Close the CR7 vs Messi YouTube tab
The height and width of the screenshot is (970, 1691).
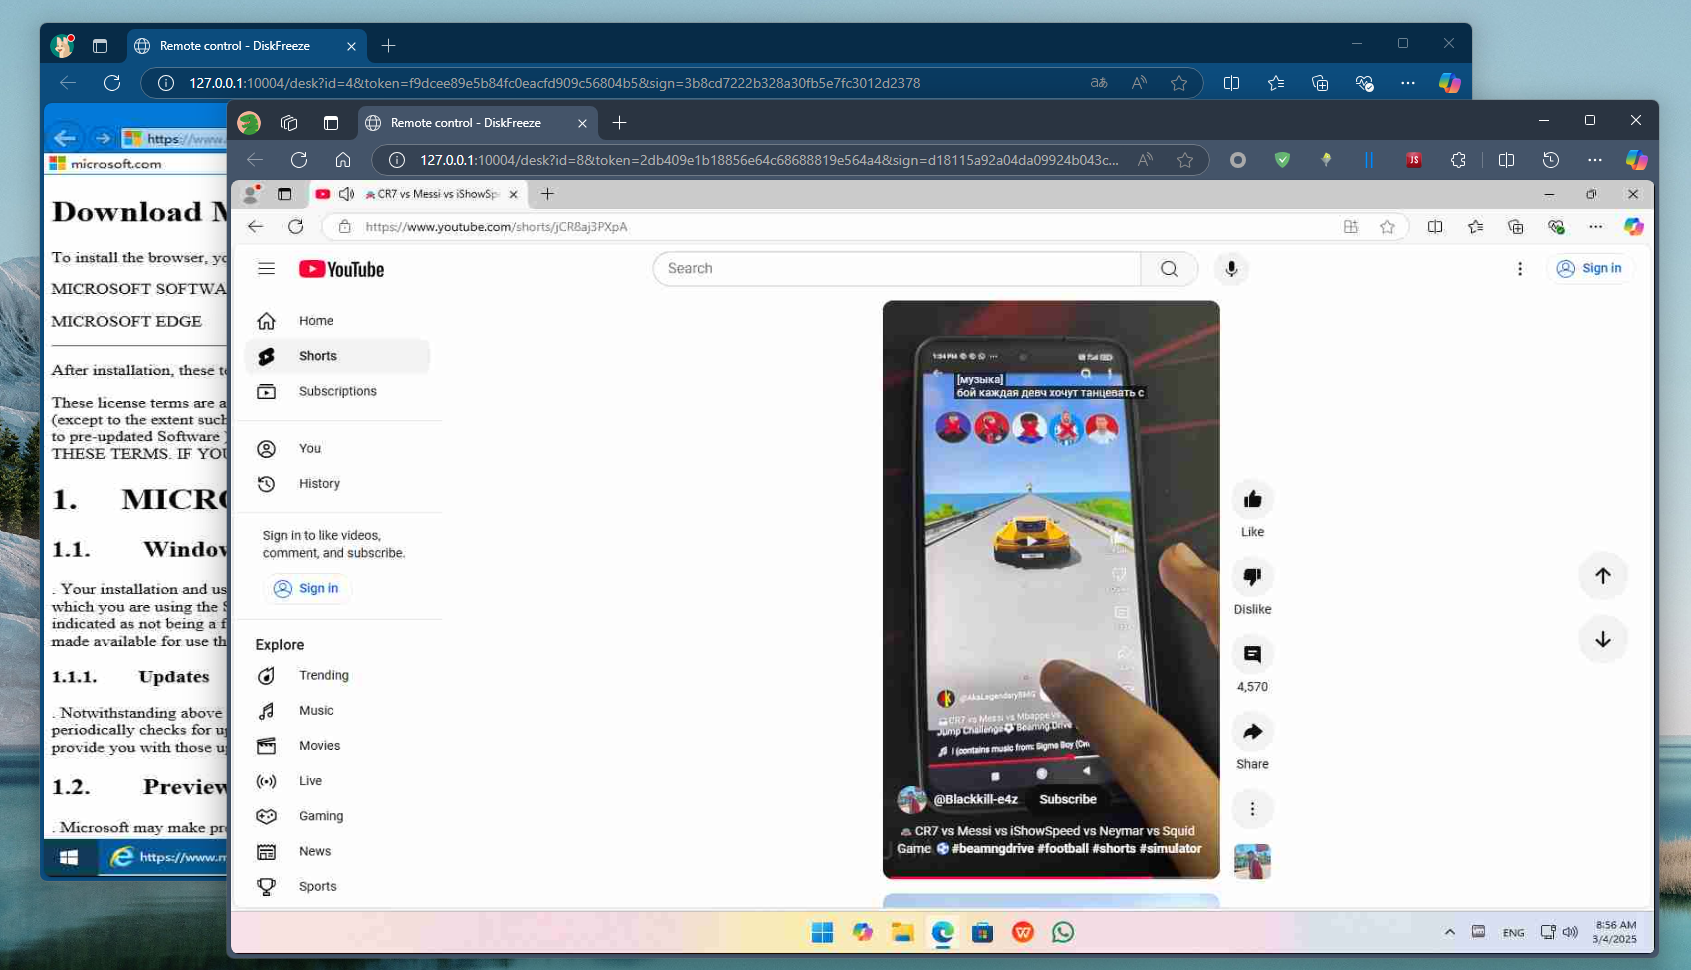pyautogui.click(x=514, y=194)
